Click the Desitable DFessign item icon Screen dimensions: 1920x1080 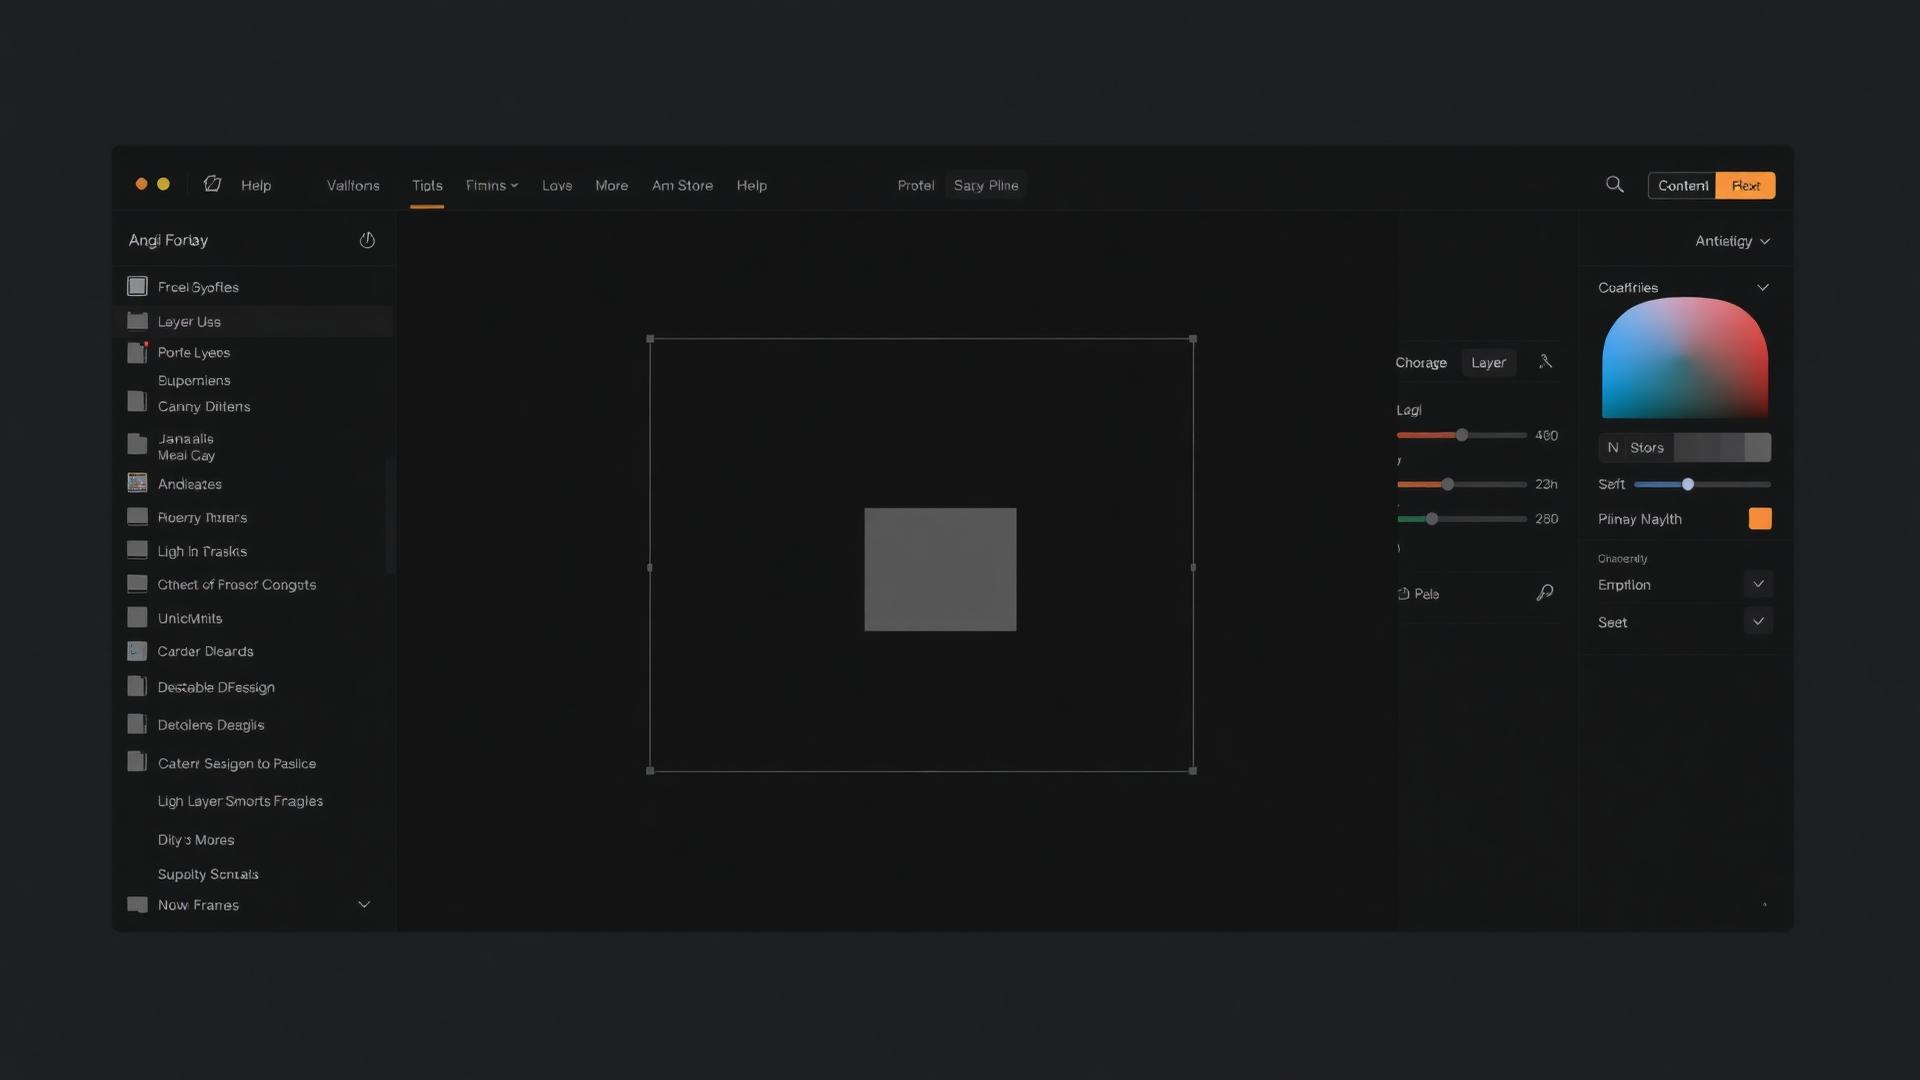137,686
